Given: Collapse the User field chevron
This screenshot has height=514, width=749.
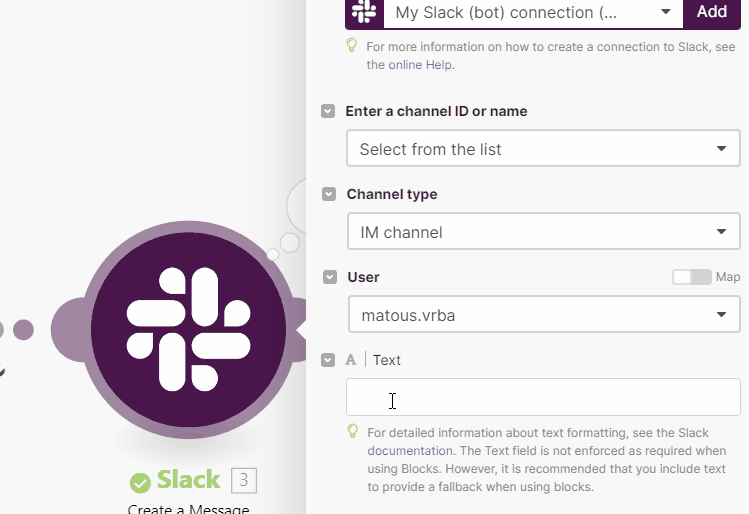Looking at the screenshot, I should 330,277.
